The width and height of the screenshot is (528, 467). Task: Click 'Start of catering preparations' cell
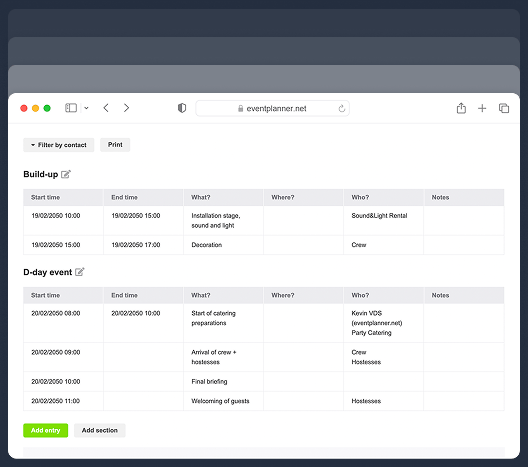pos(224,323)
